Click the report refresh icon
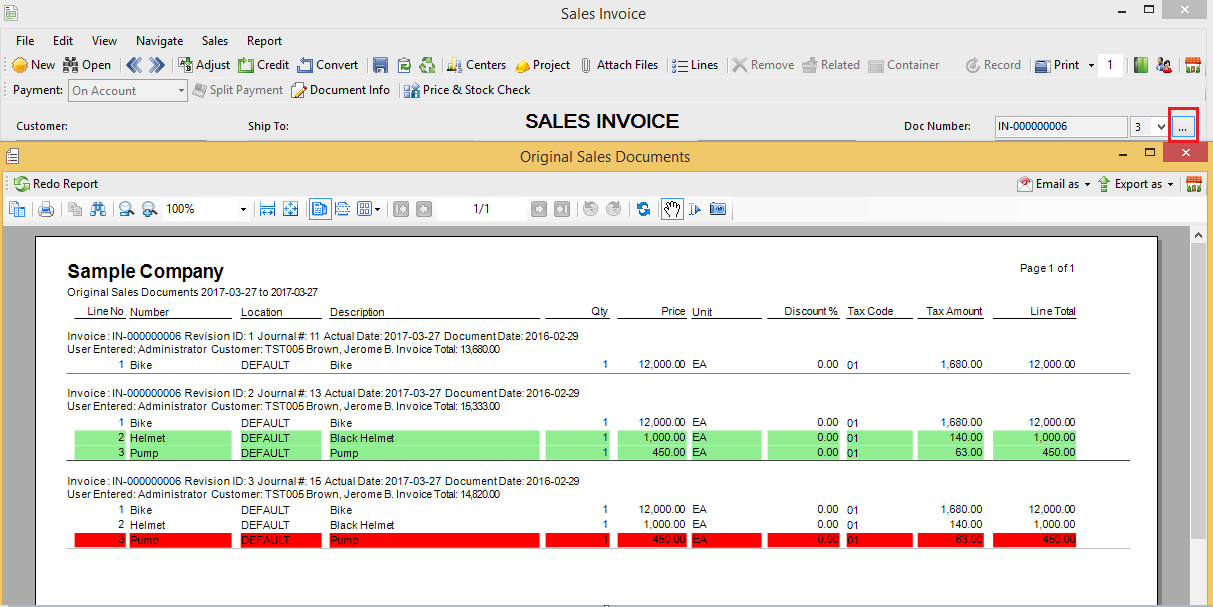The image size is (1213, 607). (643, 209)
